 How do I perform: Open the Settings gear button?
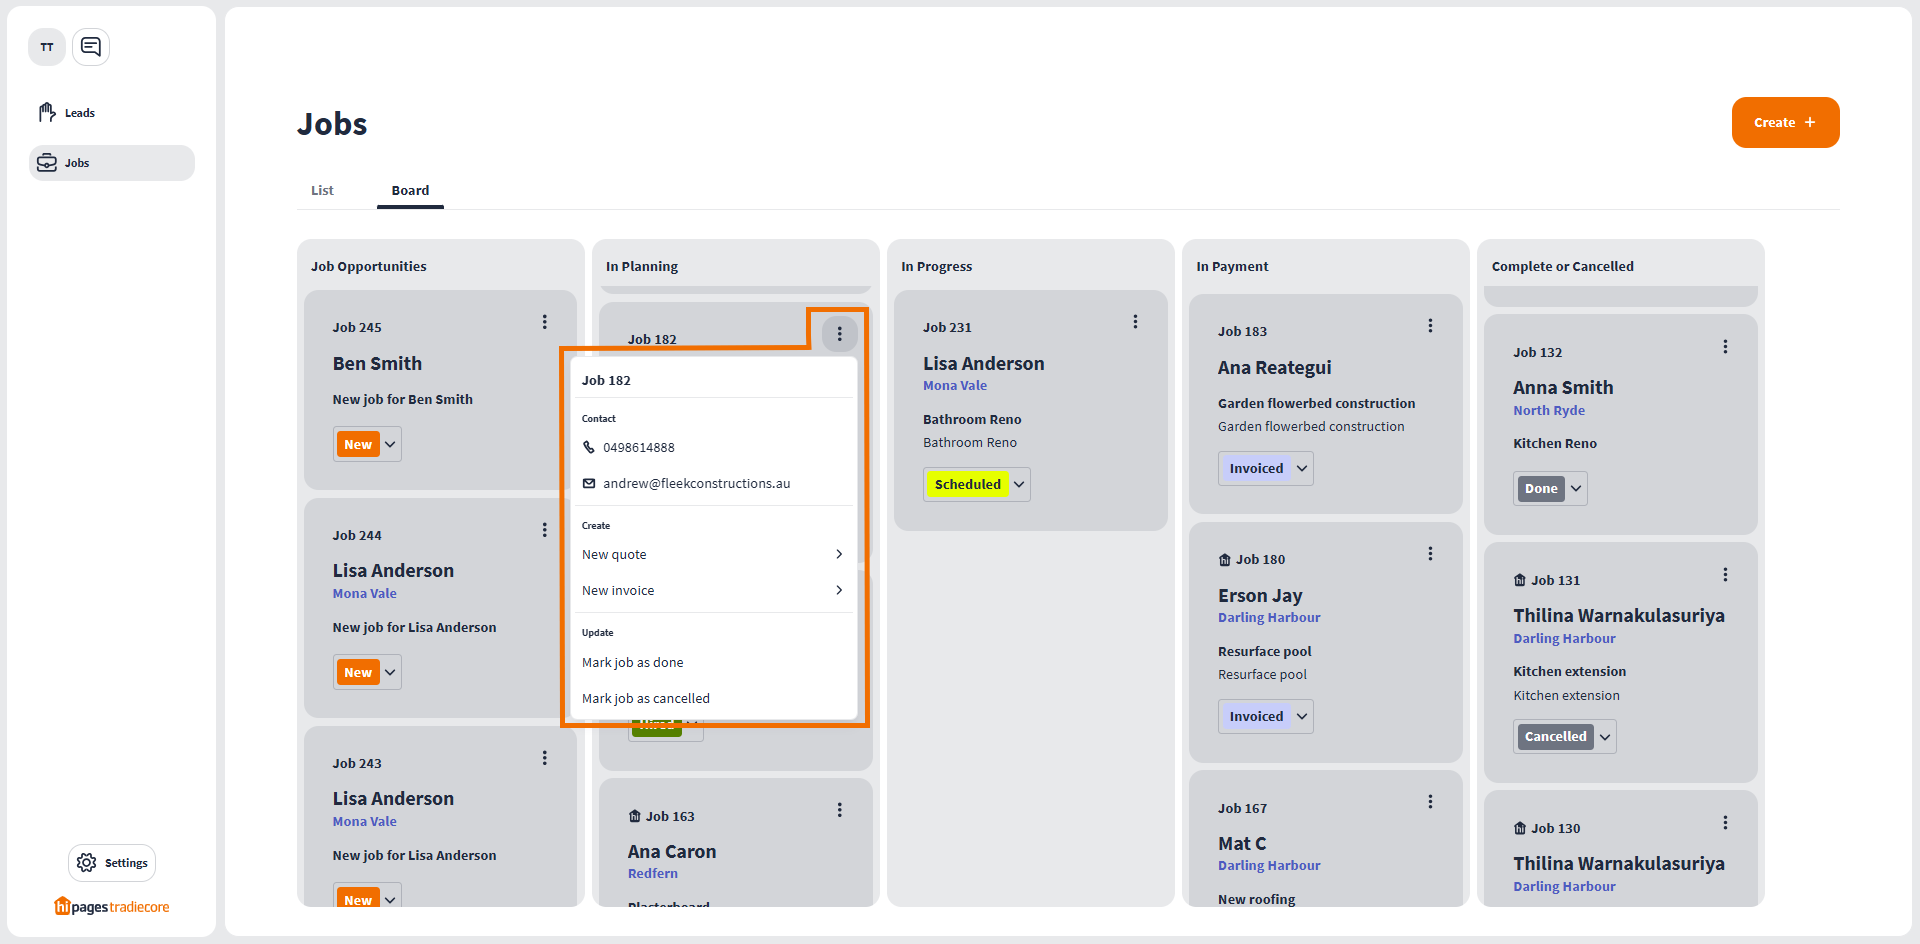[x=112, y=863]
